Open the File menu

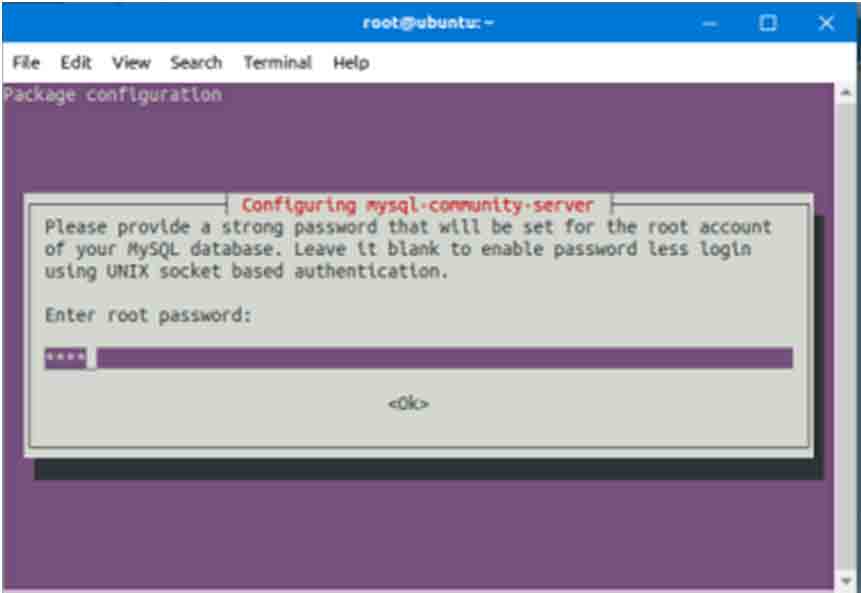(x=26, y=63)
